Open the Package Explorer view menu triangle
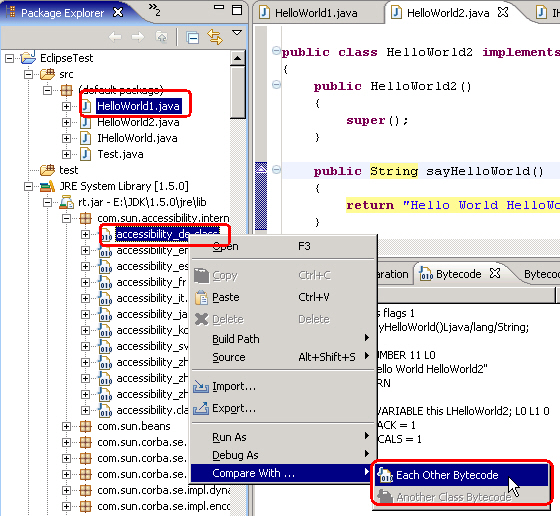The image size is (560, 516). coord(237,33)
